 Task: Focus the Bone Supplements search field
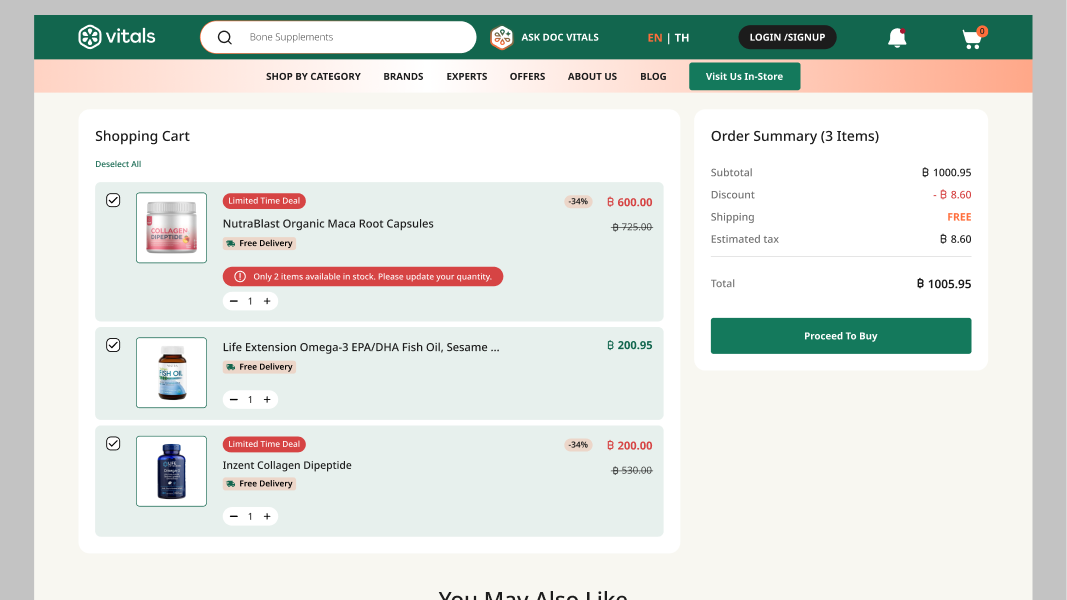point(338,37)
